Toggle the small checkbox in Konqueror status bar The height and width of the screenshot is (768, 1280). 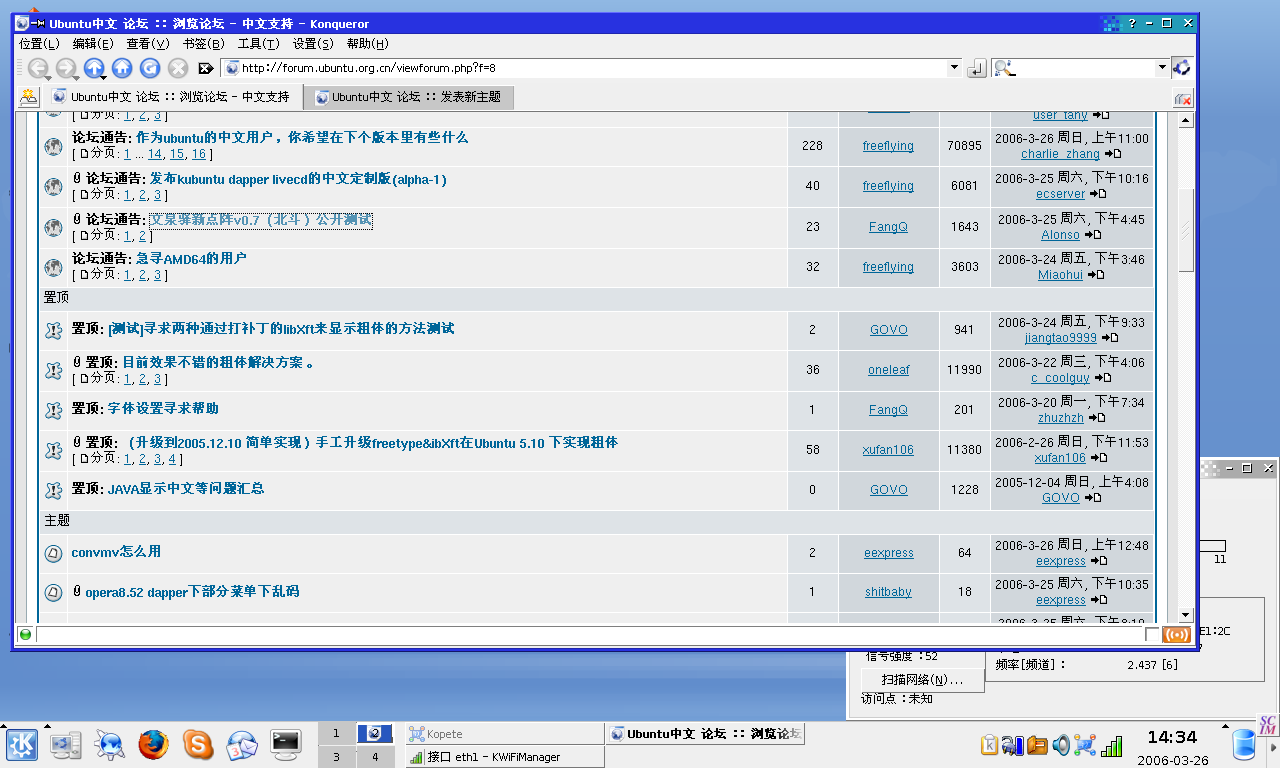click(x=1153, y=634)
